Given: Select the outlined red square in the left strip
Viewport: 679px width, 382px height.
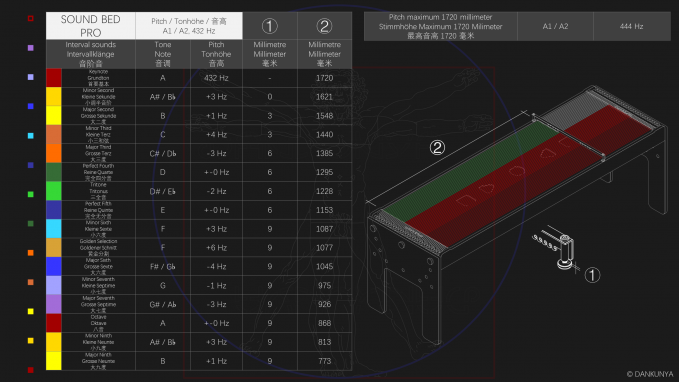Looking at the screenshot, I should (x=31, y=18).
